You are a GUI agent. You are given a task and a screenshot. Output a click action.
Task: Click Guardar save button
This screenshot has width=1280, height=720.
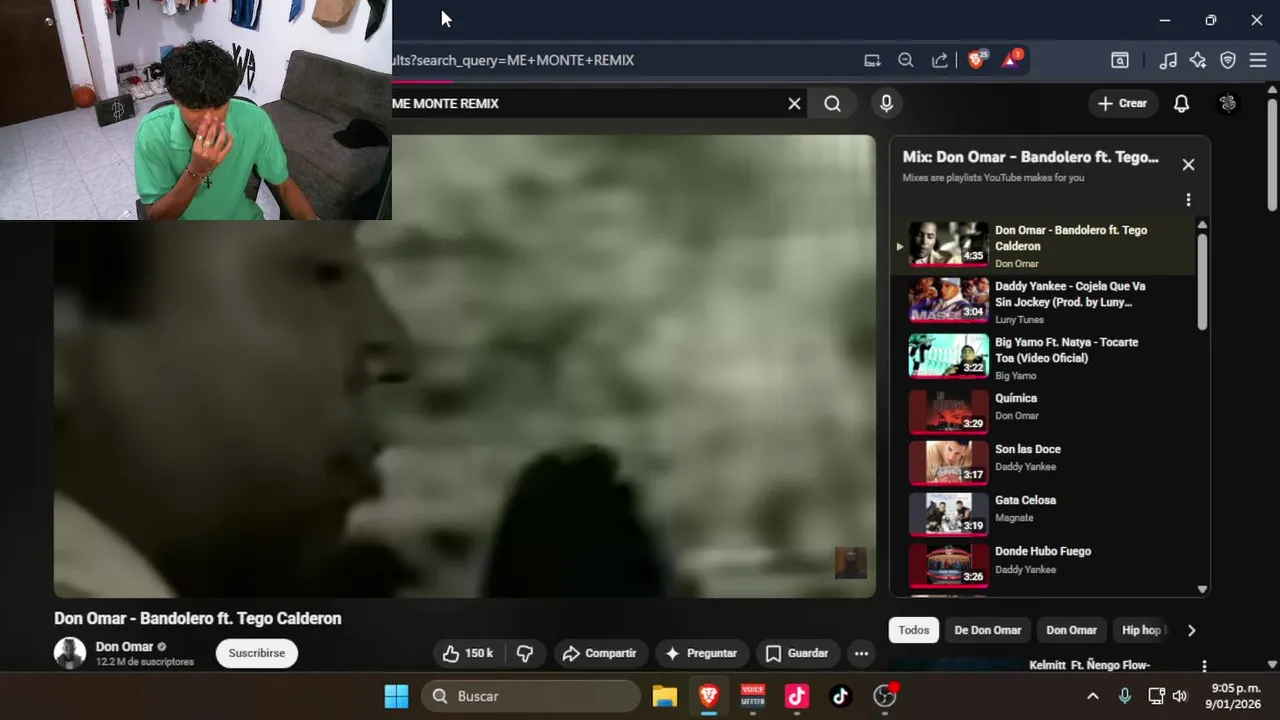[797, 653]
